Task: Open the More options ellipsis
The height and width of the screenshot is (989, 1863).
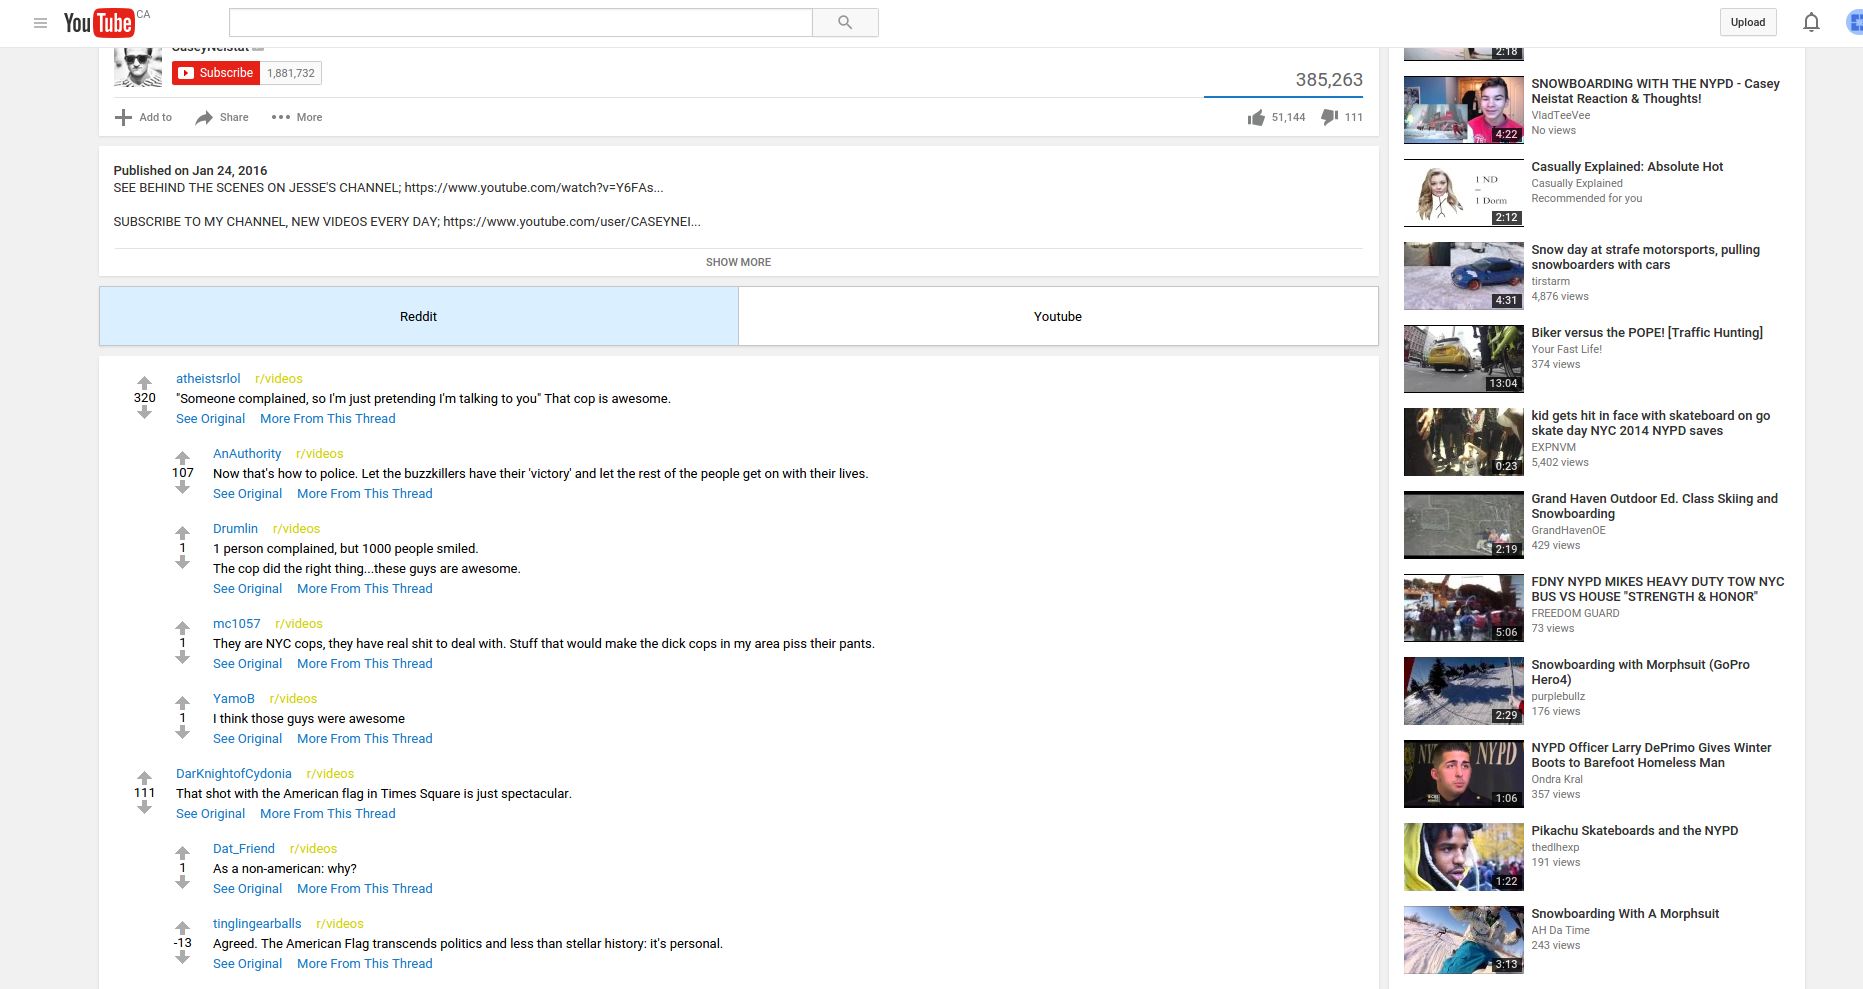Action: [281, 117]
